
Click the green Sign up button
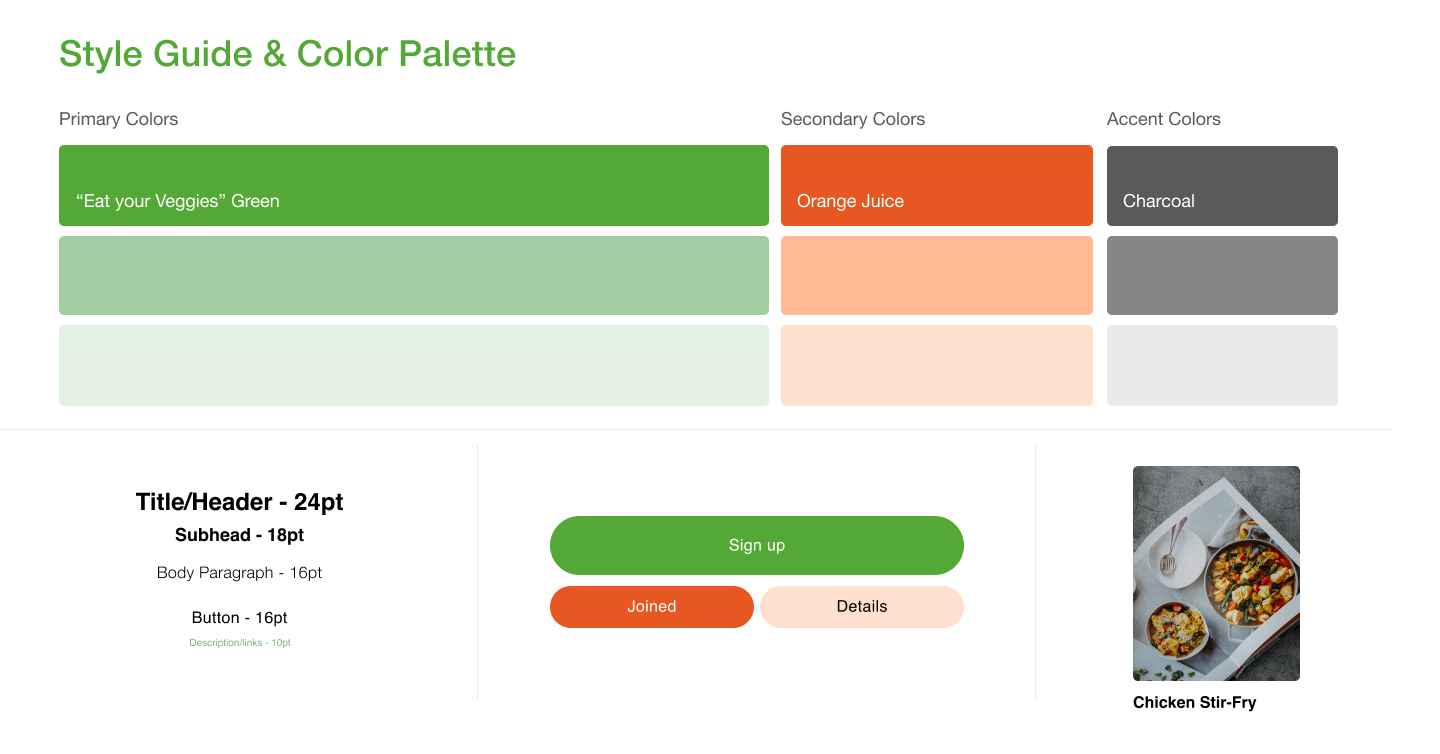pos(757,545)
